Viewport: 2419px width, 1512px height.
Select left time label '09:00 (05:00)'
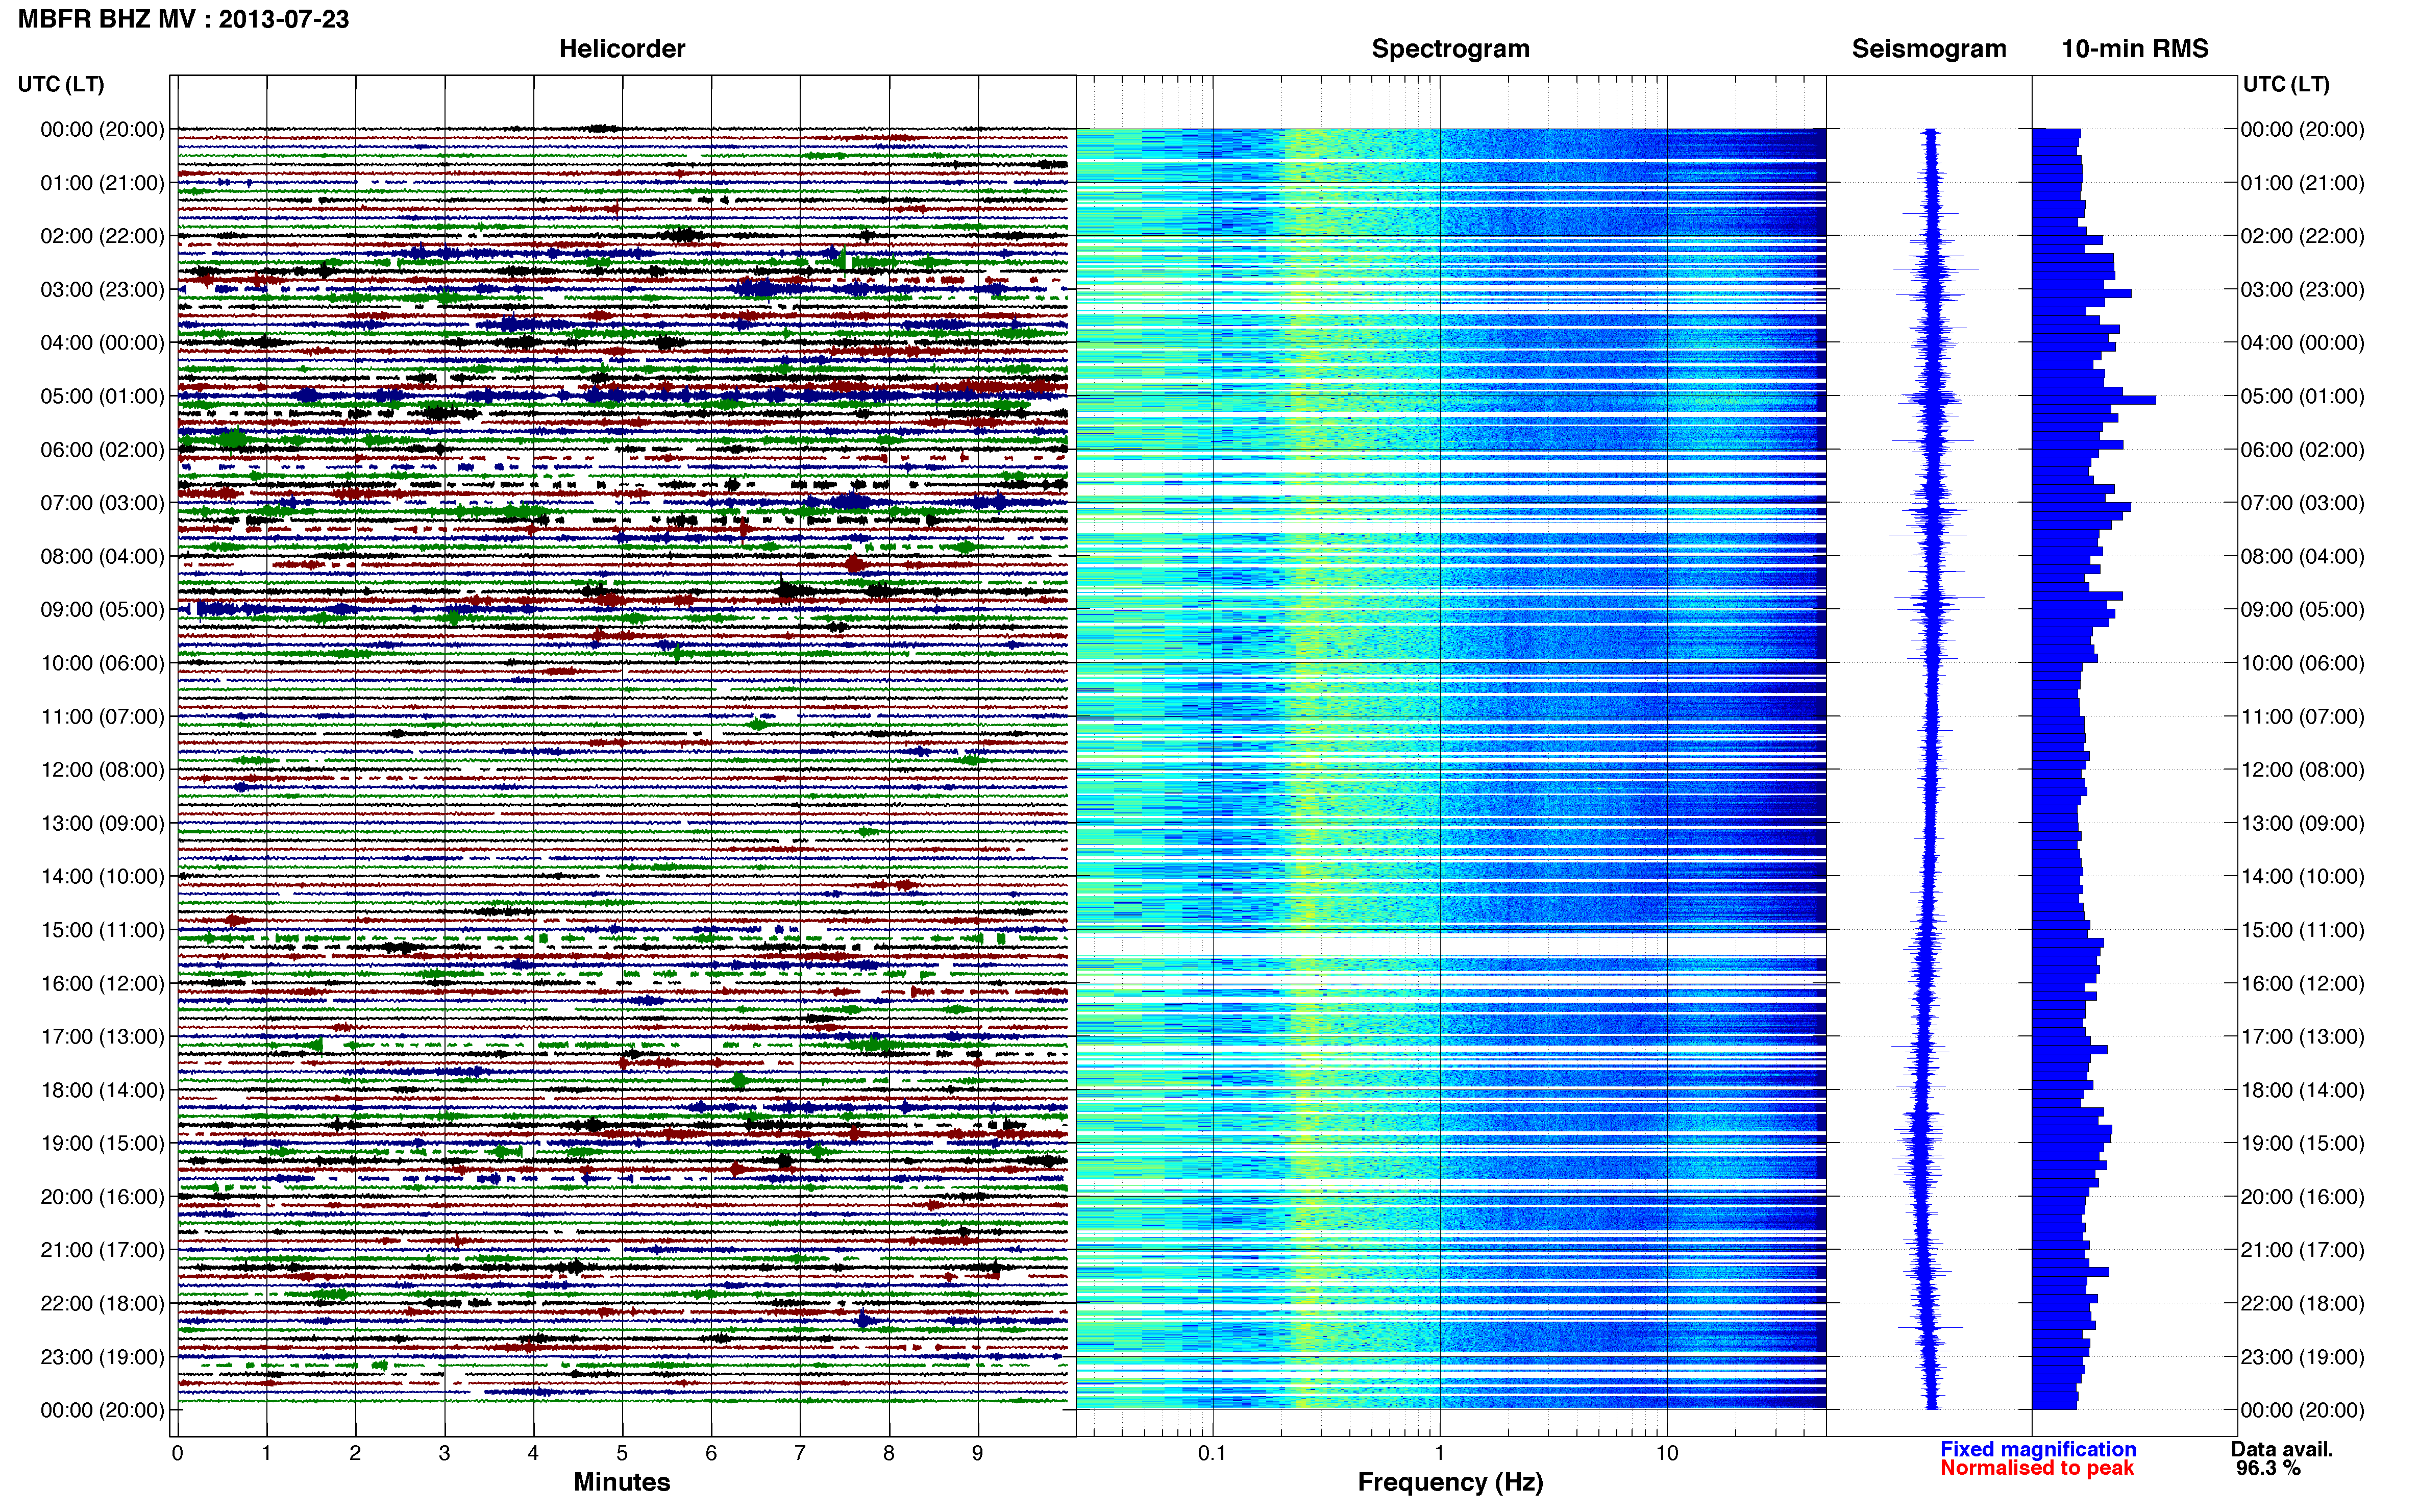click(x=102, y=609)
